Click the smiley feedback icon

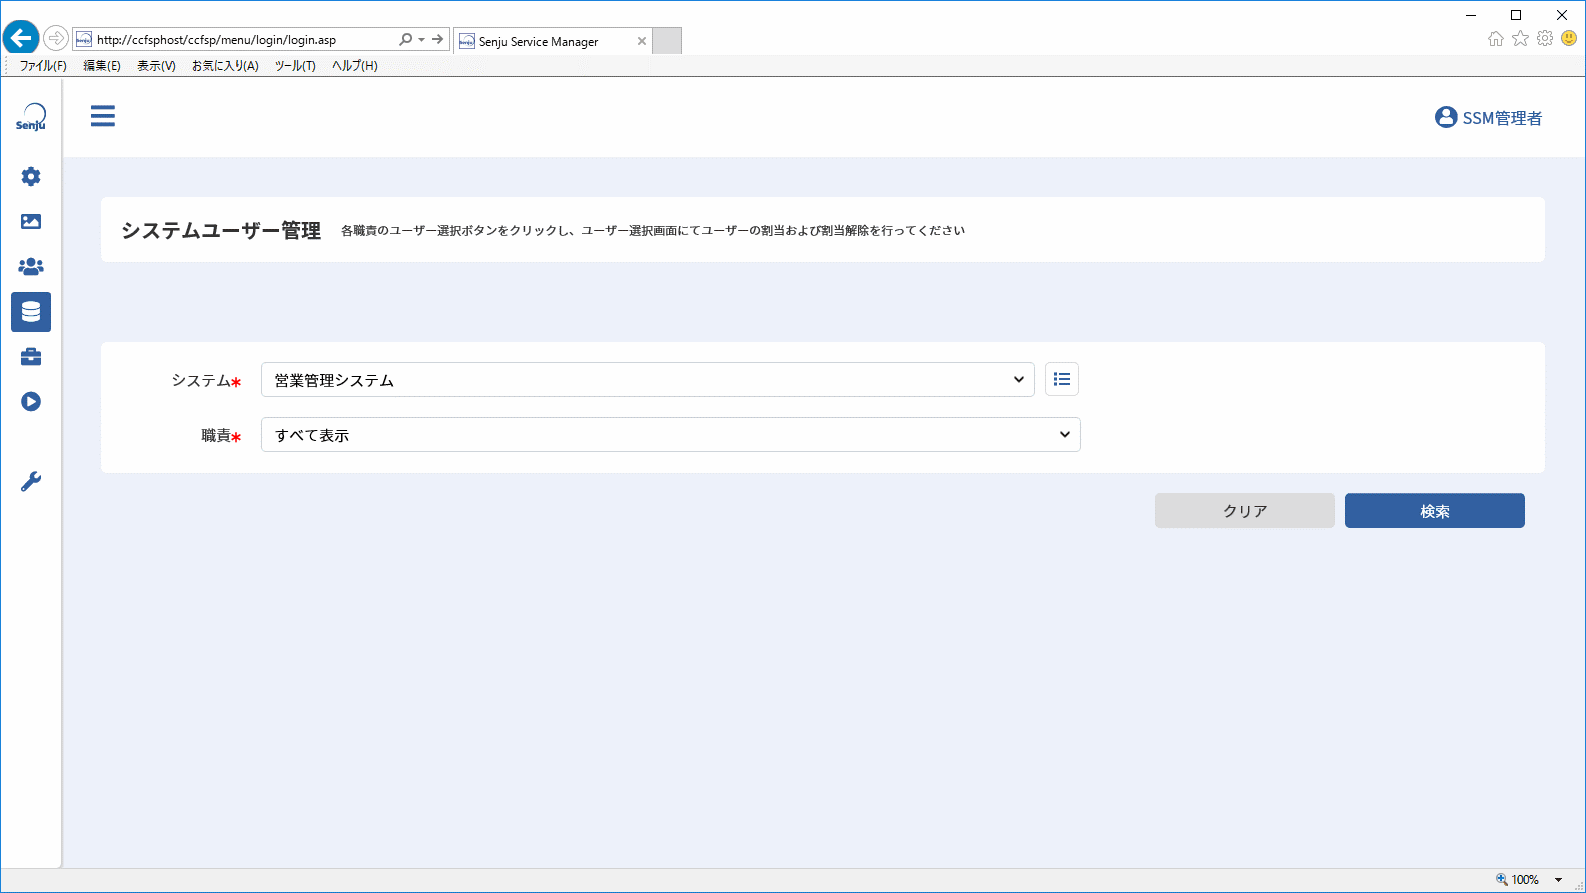(x=1569, y=39)
